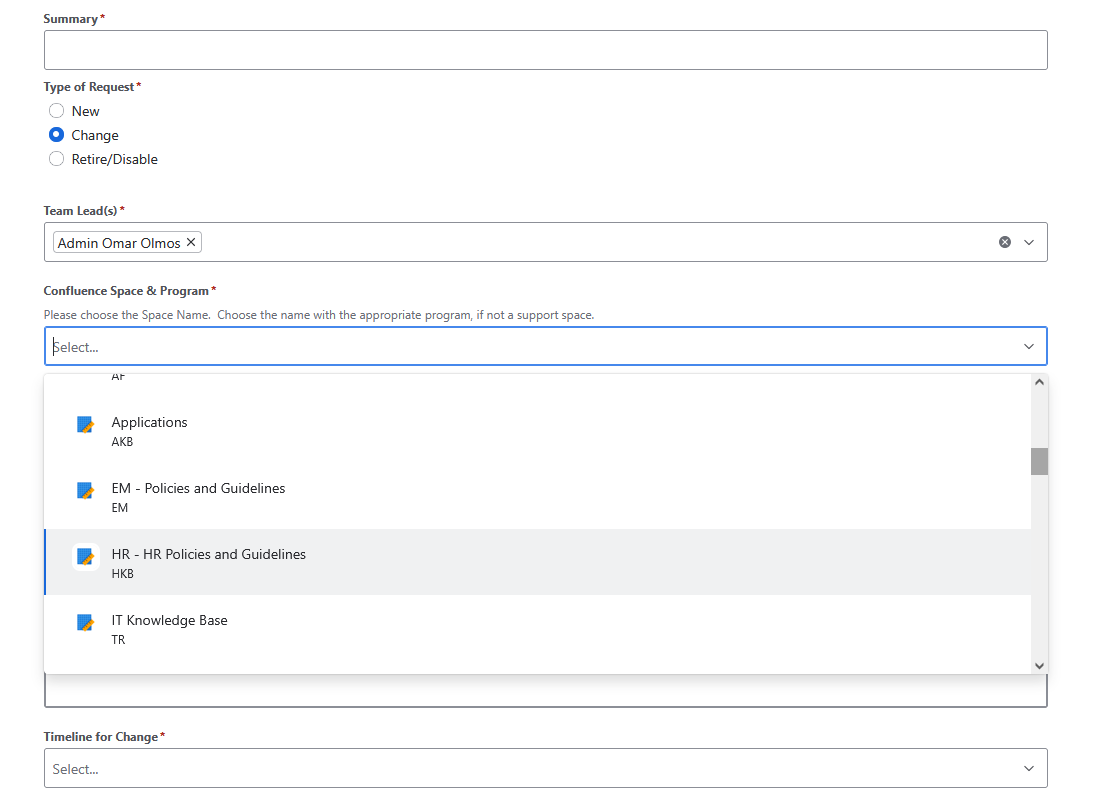This screenshot has height=789, width=1095.
Task: Open the Timeline for Change dropdown
Action: click(x=545, y=768)
